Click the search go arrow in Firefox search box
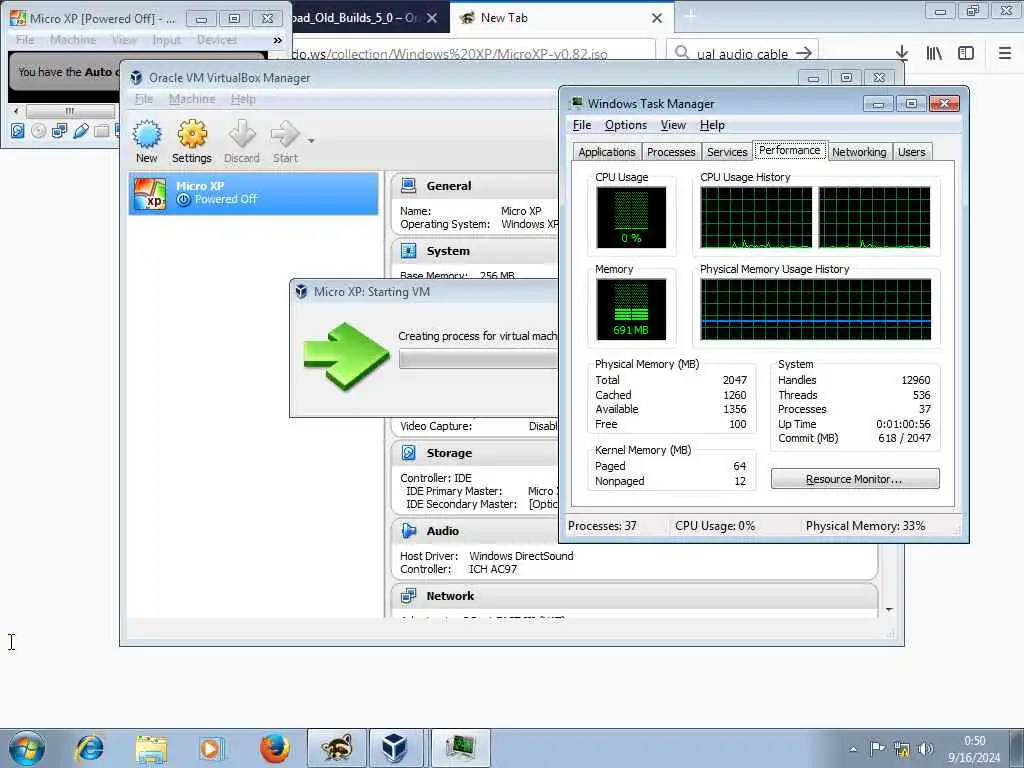 804,53
